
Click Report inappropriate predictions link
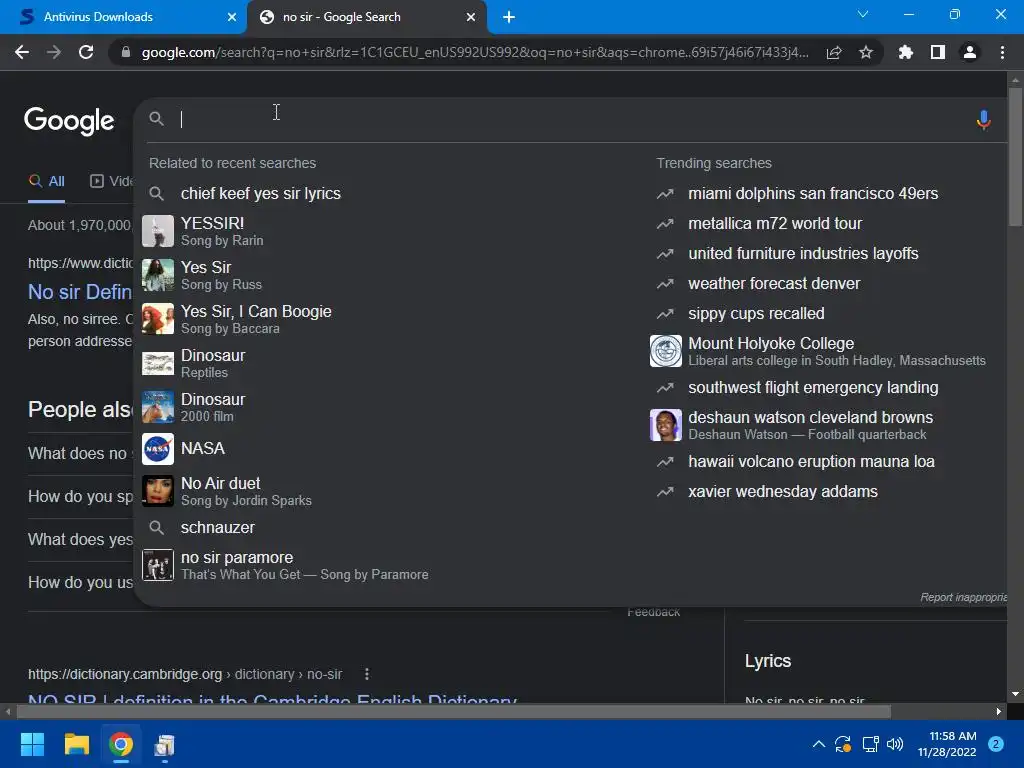[963, 597]
